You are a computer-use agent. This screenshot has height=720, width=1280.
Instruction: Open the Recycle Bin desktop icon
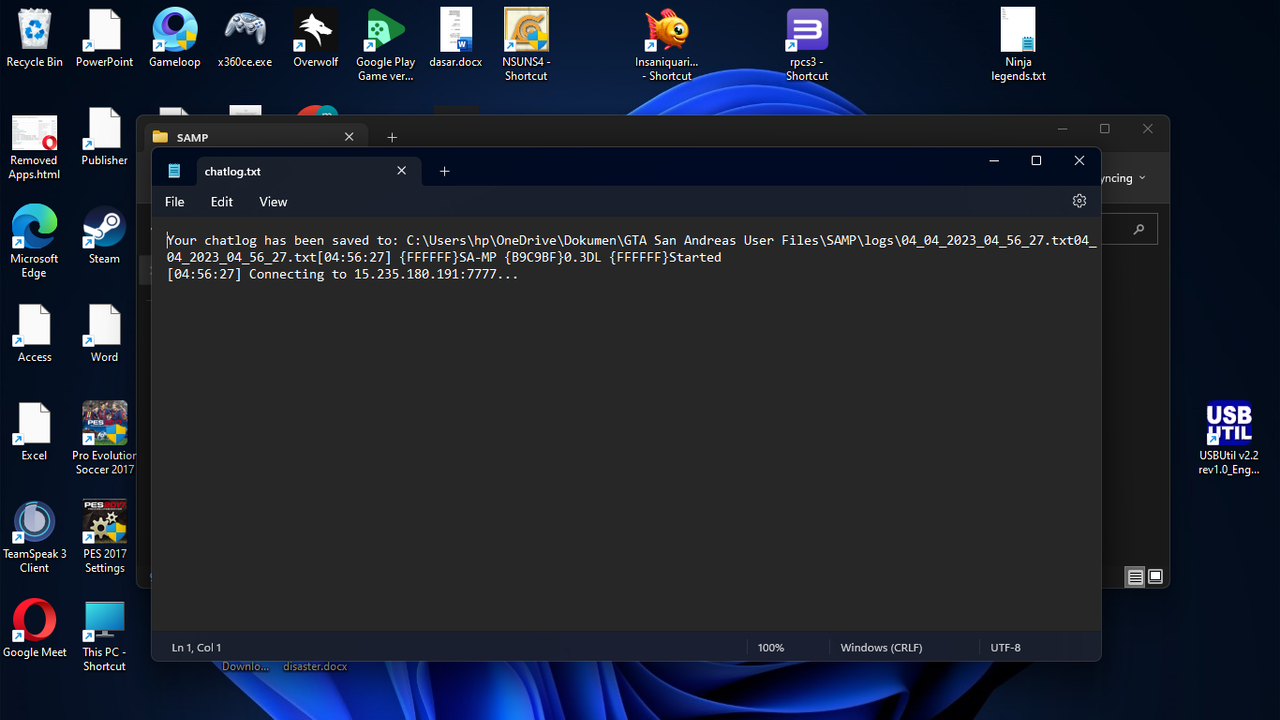34,39
